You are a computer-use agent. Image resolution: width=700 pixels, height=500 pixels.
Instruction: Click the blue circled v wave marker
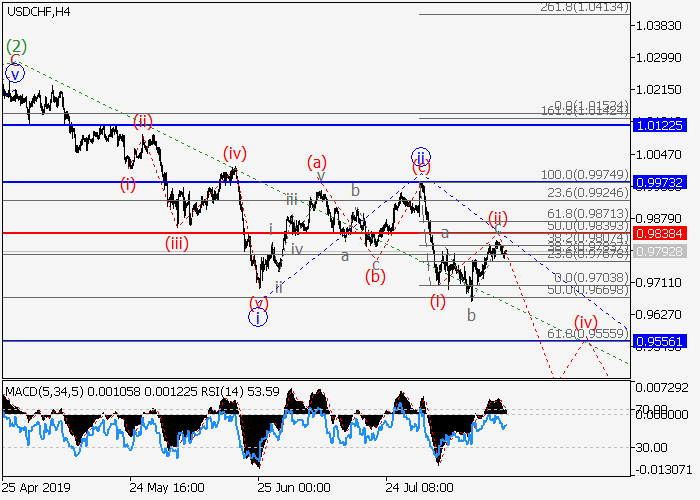pyautogui.click(x=14, y=72)
